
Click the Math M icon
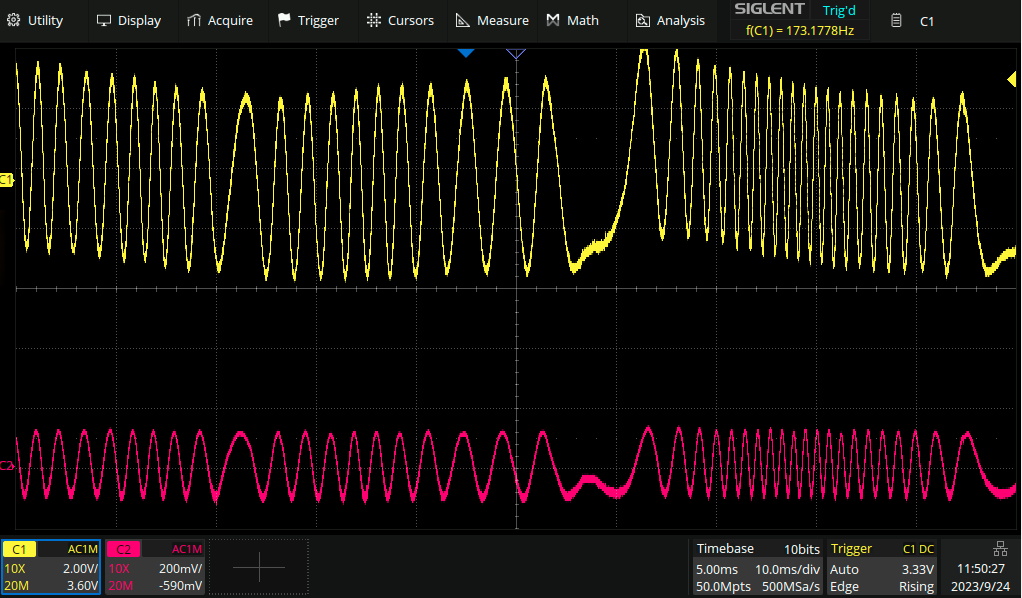point(553,20)
